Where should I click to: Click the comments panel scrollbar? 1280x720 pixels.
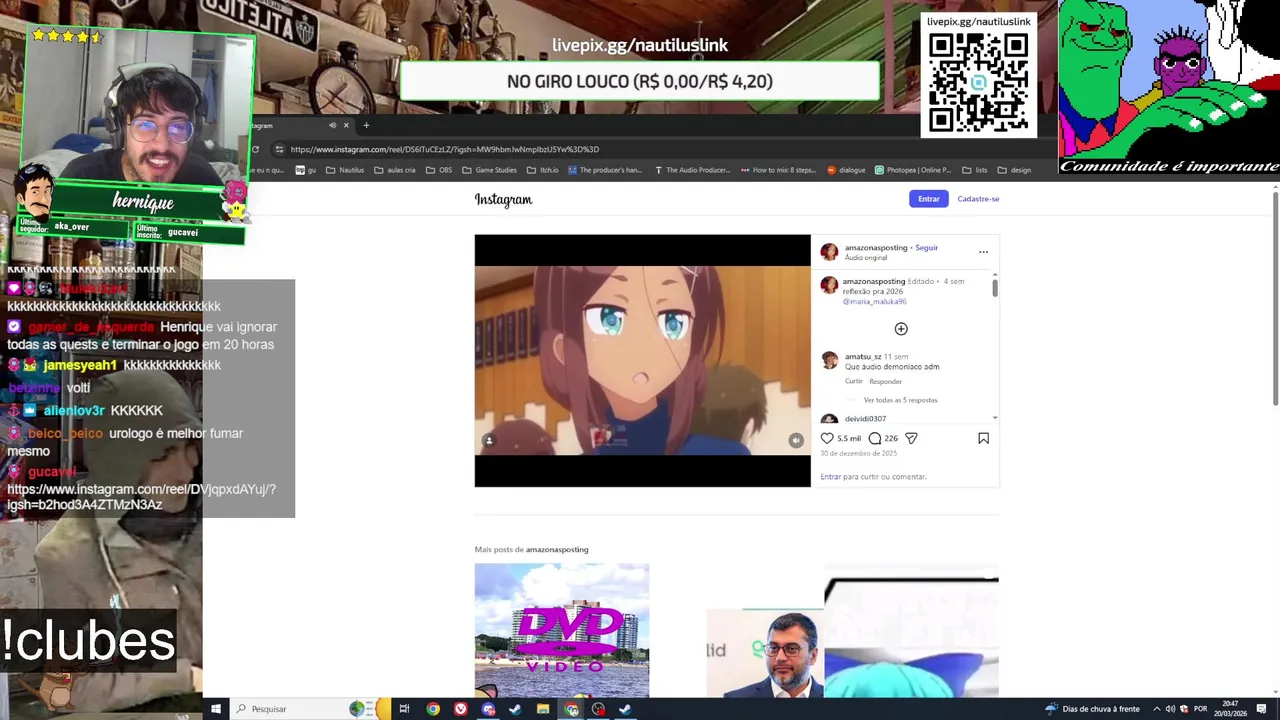coord(995,288)
